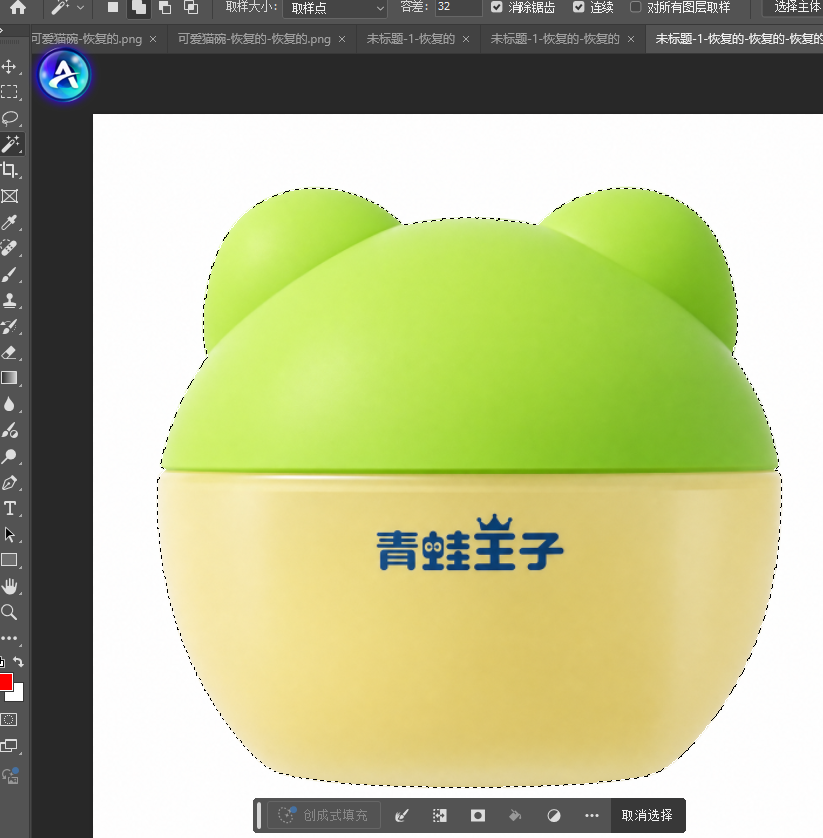Viewport: 823px width, 838px height.
Task: Swap foreground and background colors
Action: 18,662
